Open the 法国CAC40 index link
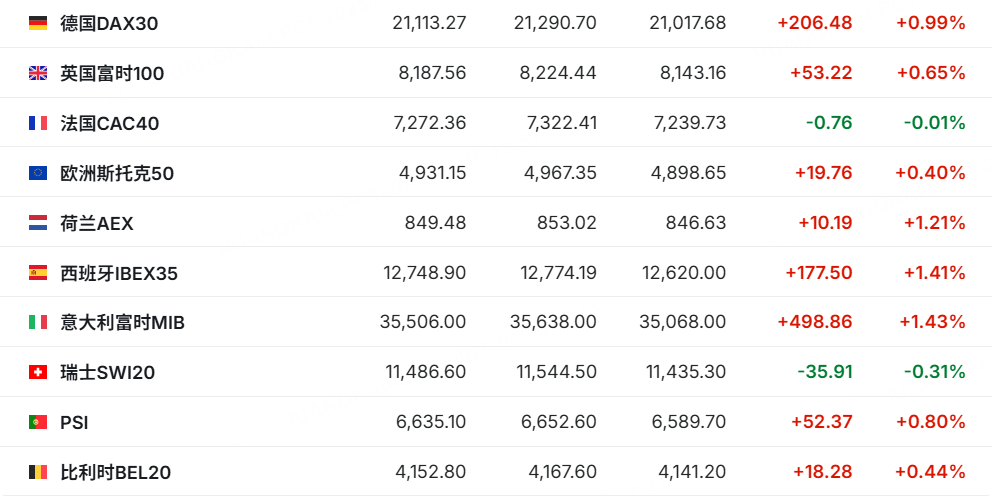 point(109,123)
